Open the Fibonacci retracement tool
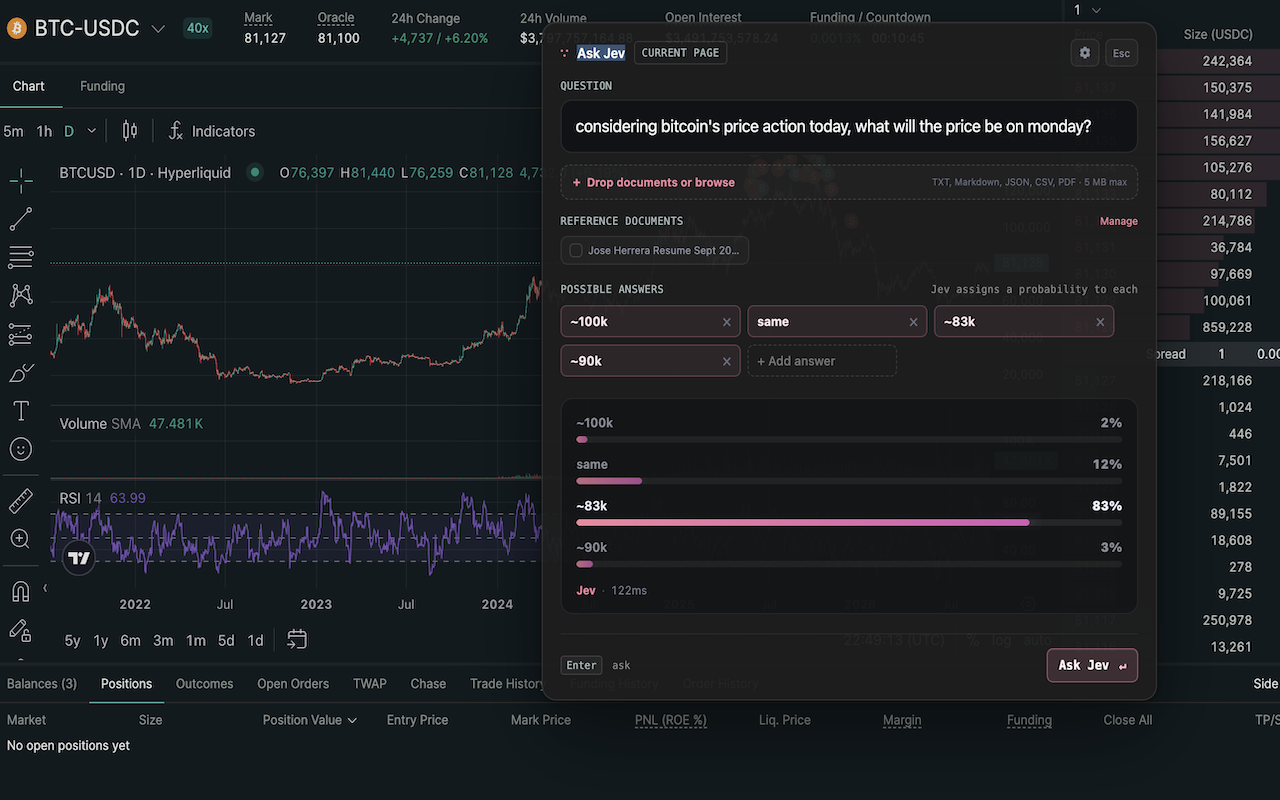The height and width of the screenshot is (800, 1280). pyautogui.click(x=21, y=257)
